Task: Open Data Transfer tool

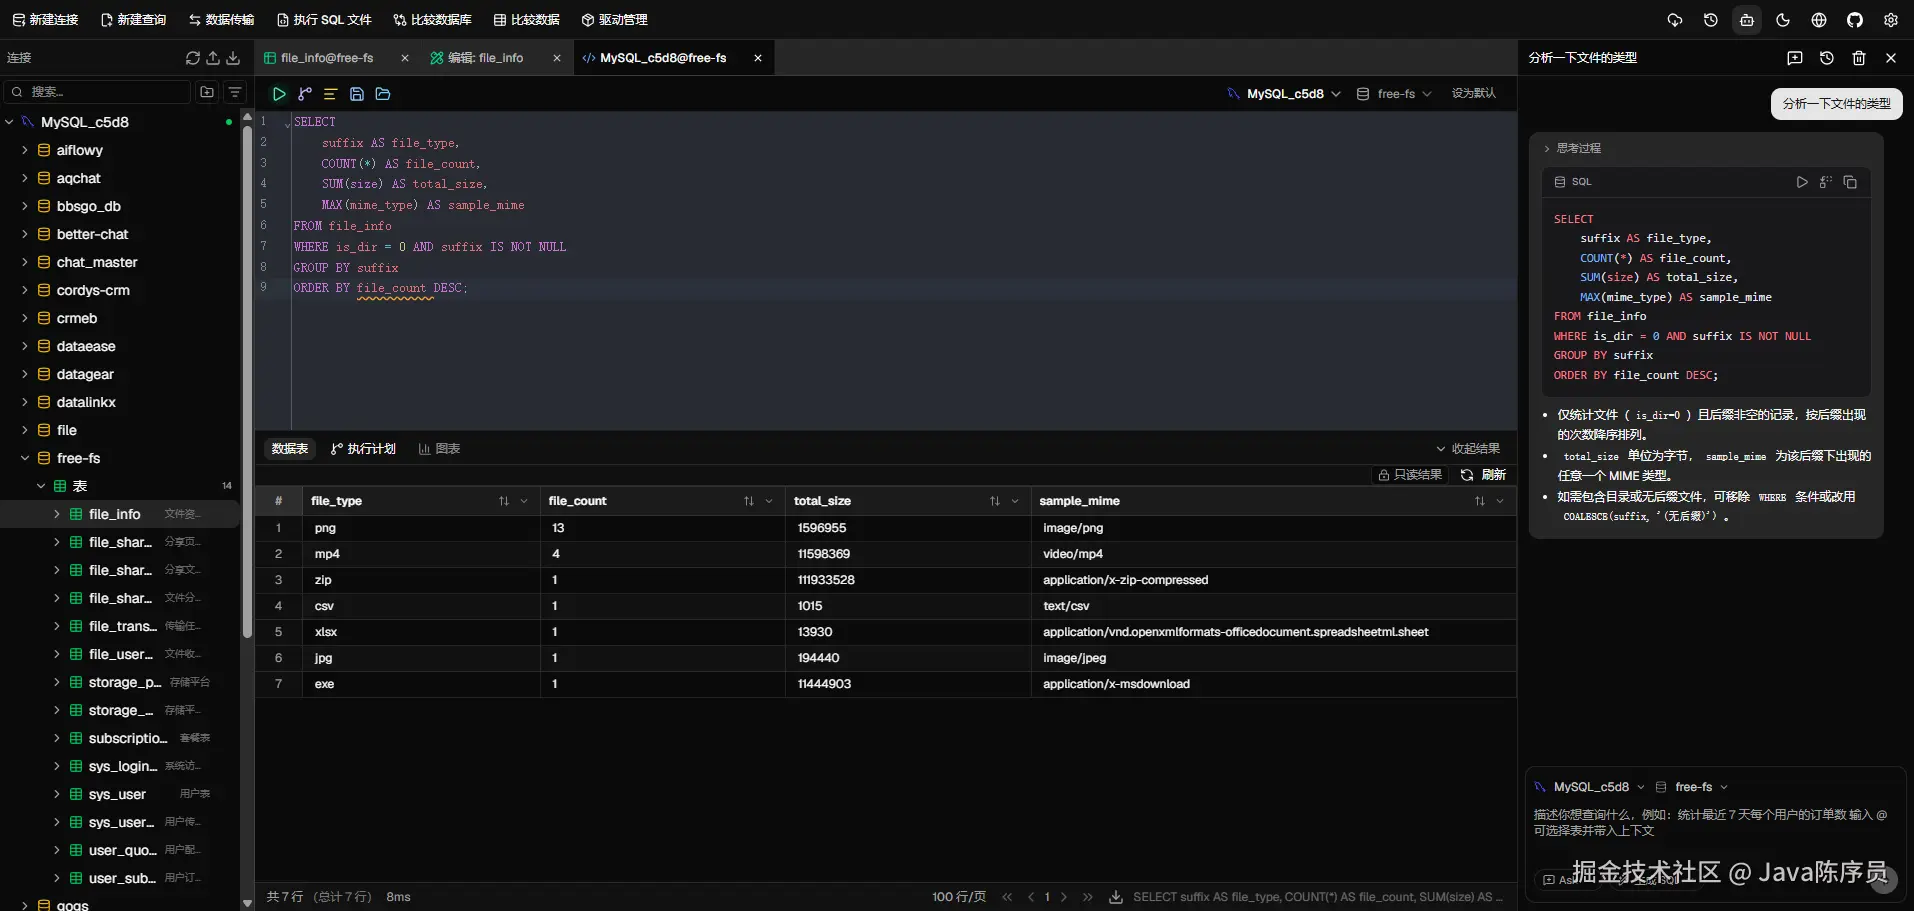Action: (x=221, y=20)
